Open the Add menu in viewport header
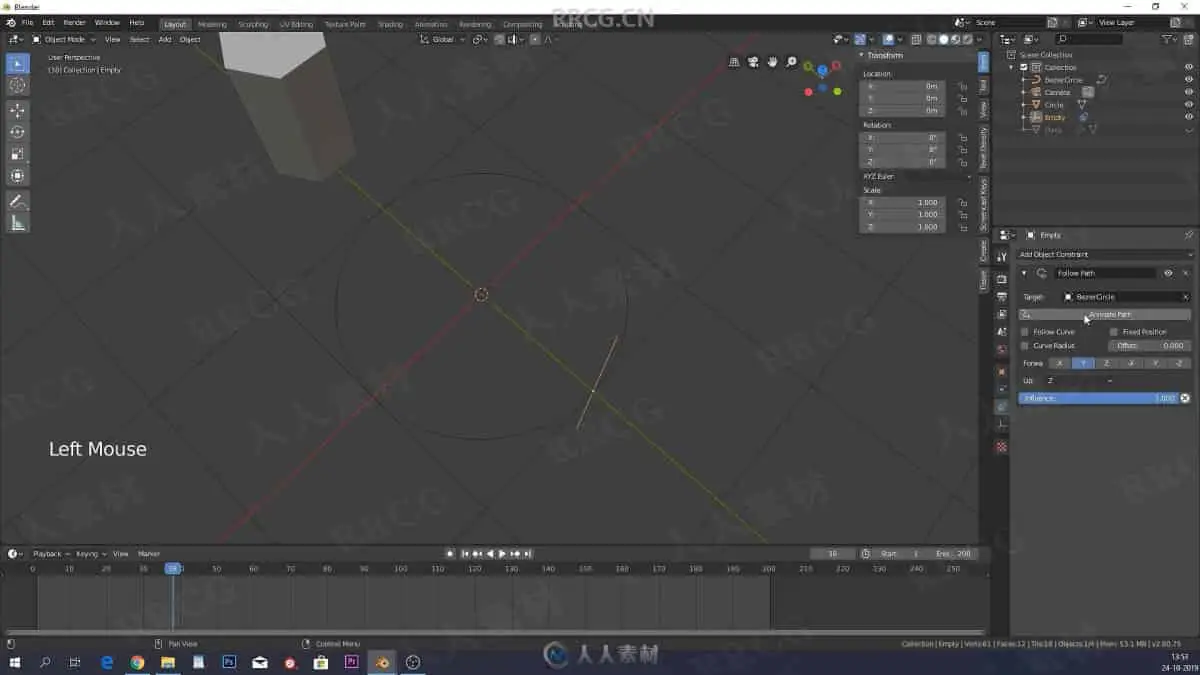 tap(165, 39)
